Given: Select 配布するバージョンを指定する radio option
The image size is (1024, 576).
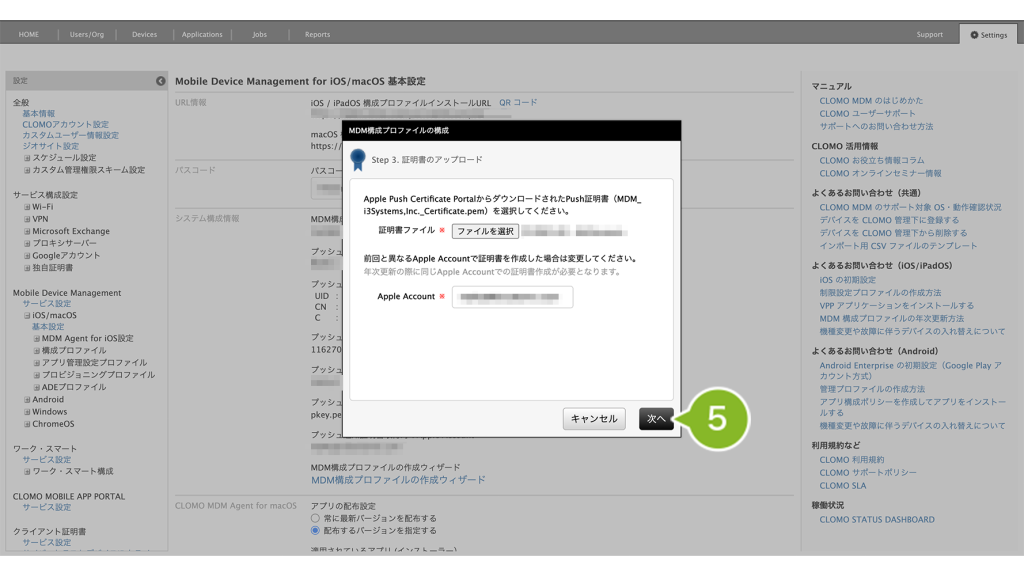Looking at the screenshot, I should [x=316, y=530].
